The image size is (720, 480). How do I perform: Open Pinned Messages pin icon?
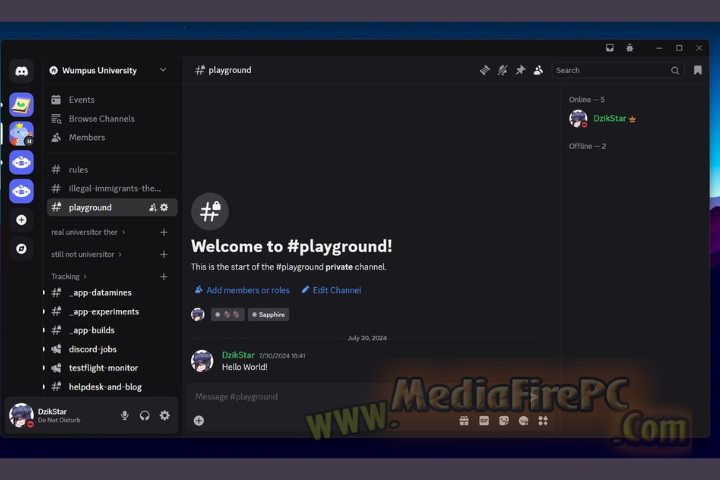coord(520,70)
